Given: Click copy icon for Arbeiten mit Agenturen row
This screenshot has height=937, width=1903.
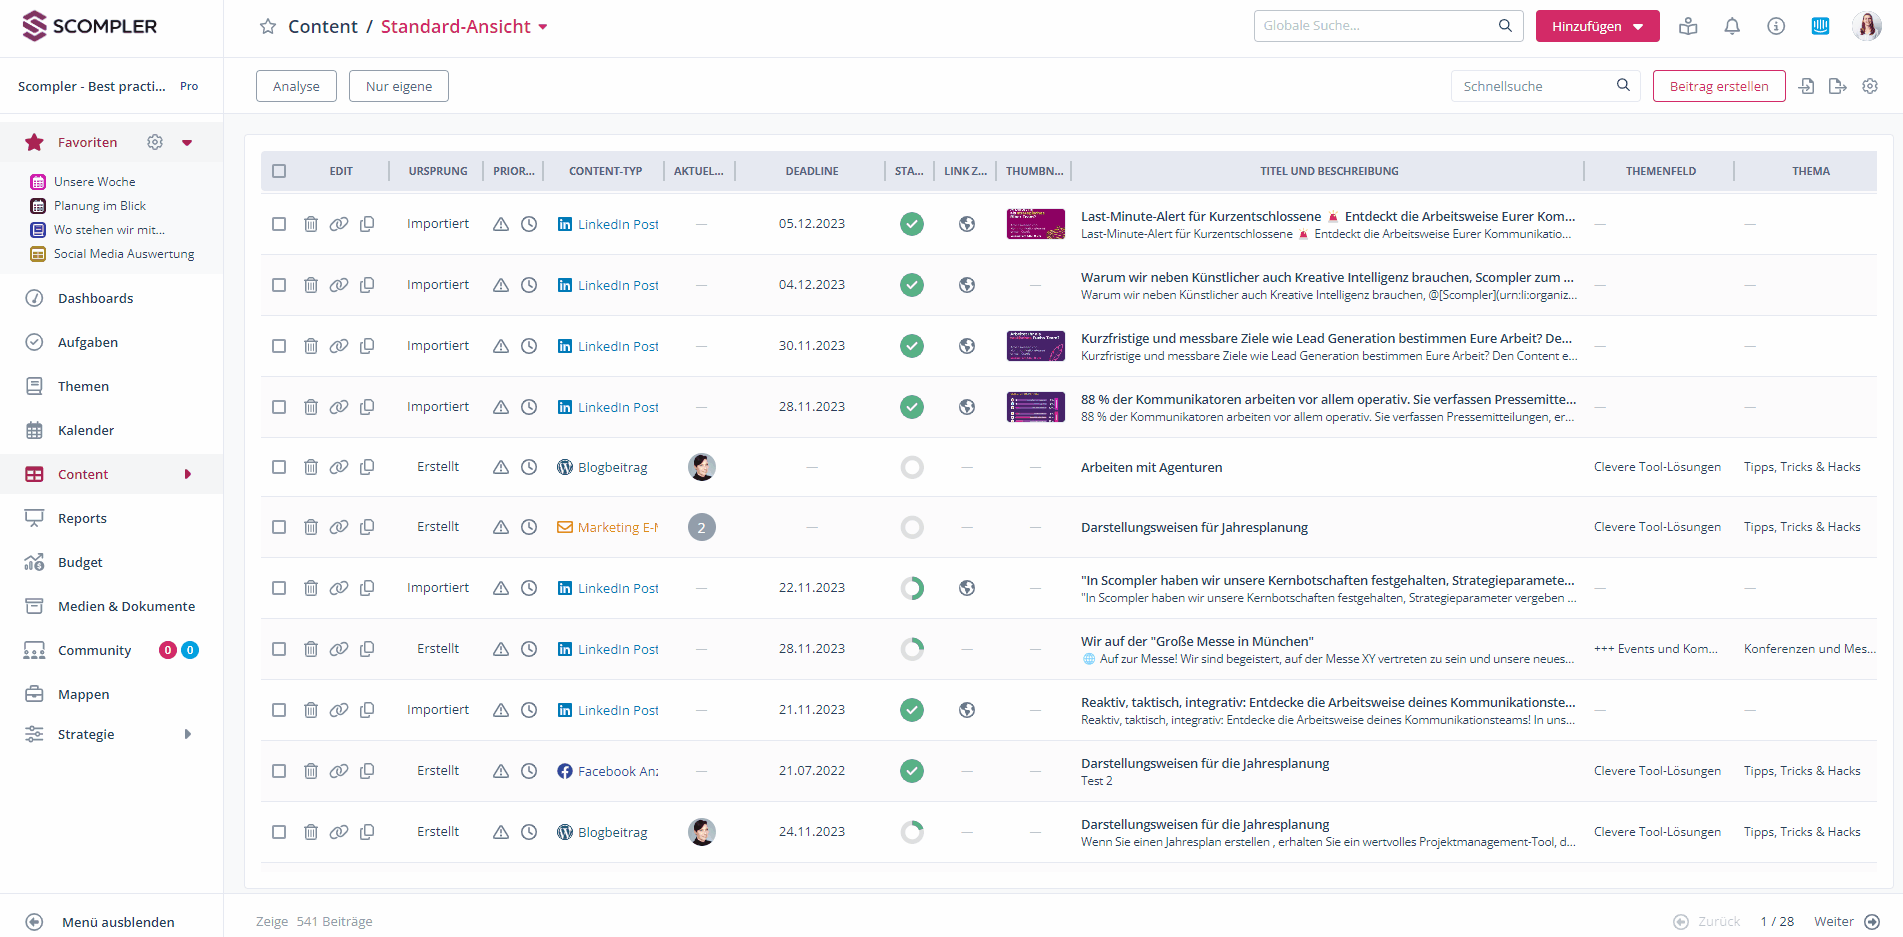Looking at the screenshot, I should pyautogui.click(x=367, y=467).
